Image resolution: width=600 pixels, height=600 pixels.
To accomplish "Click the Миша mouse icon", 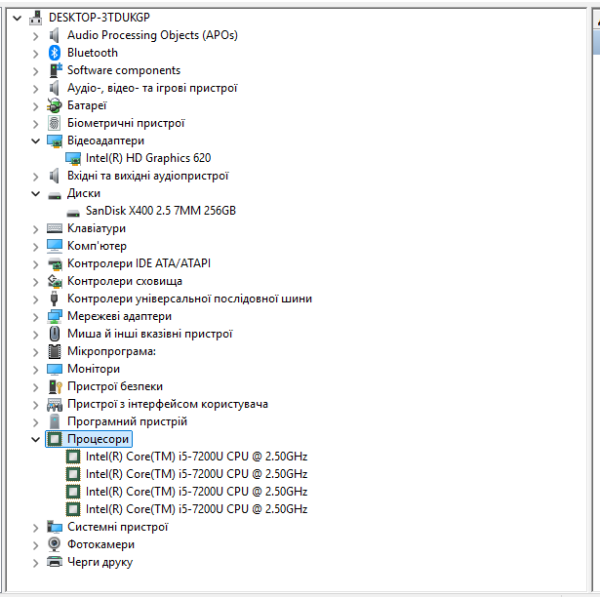I will pos(54,334).
